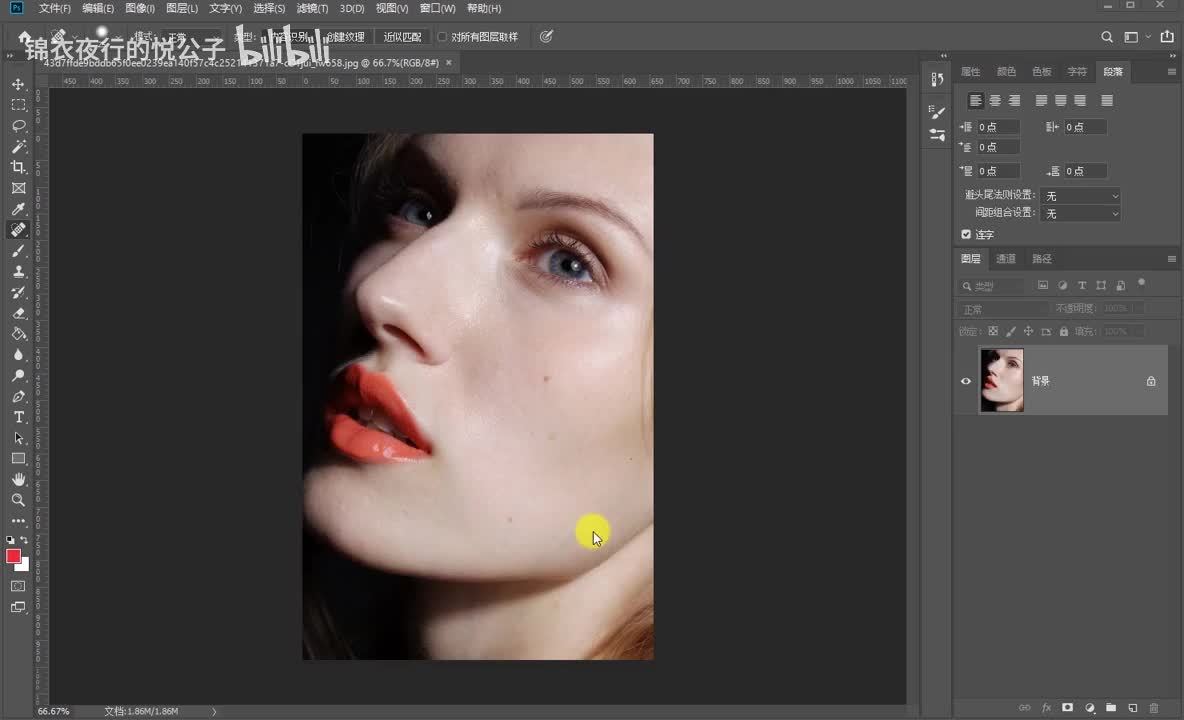Viewport: 1184px width, 720px height.
Task: Change screen mode from toolbar
Action: pos(18,607)
